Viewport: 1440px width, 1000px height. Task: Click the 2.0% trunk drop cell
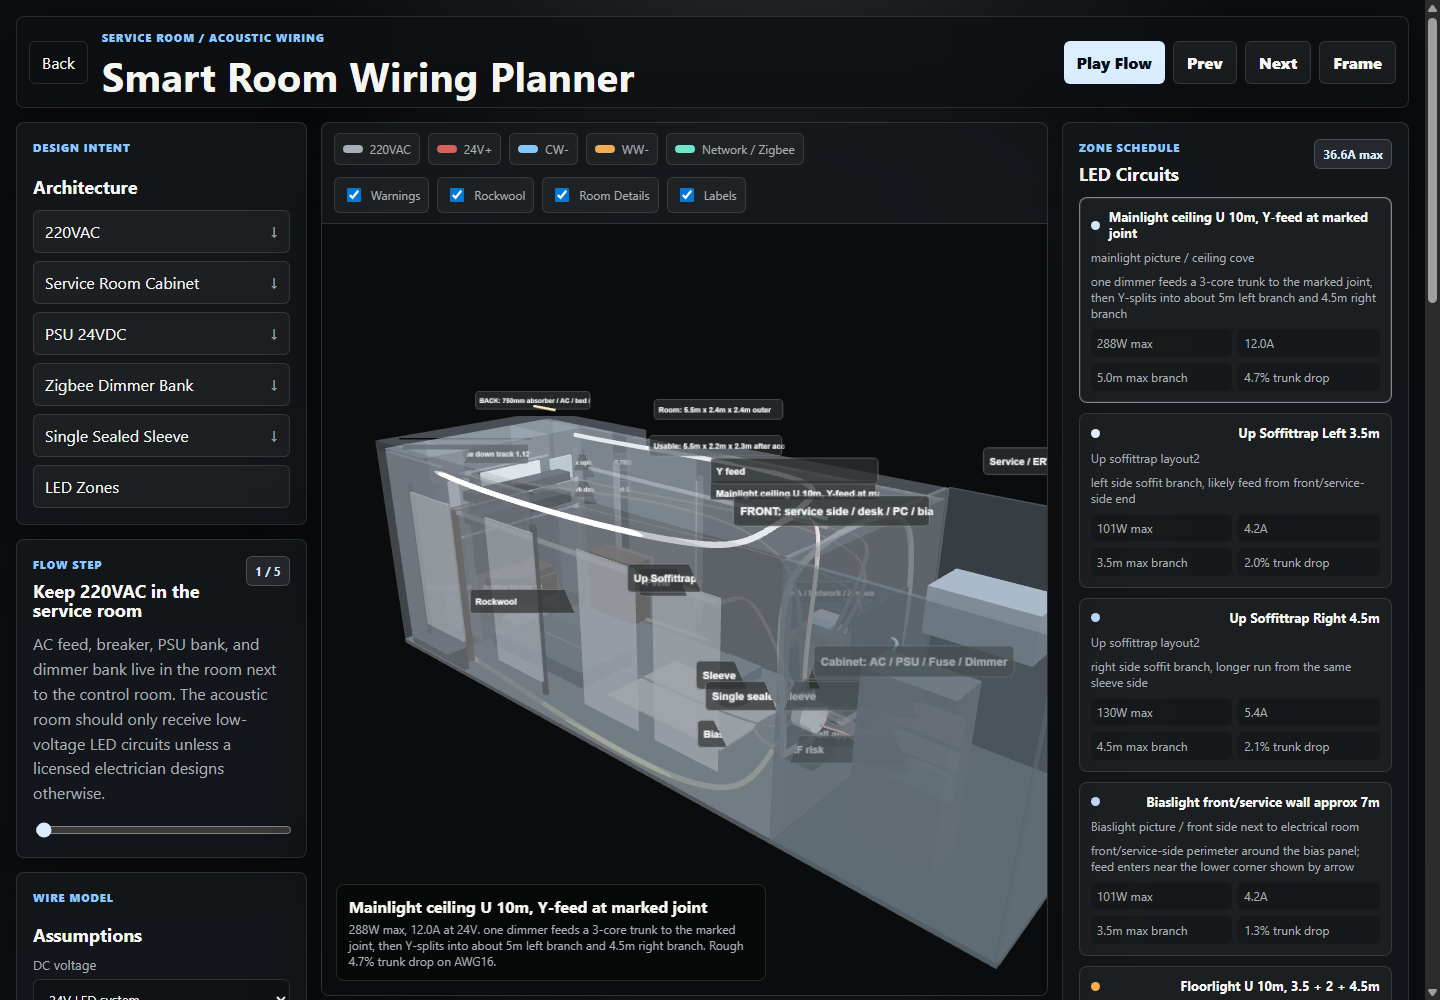pos(1309,562)
